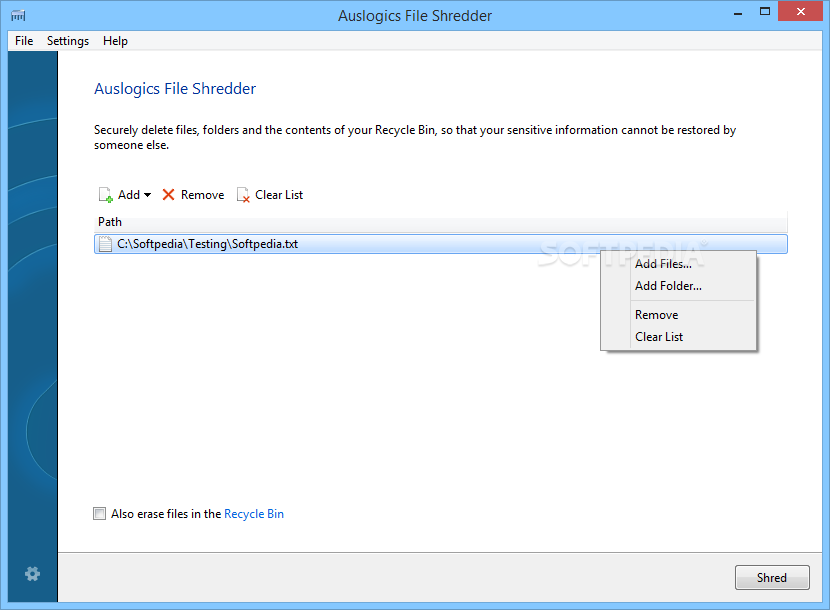Open the Recycle Bin link
This screenshot has height=610, width=830.
pyautogui.click(x=254, y=514)
